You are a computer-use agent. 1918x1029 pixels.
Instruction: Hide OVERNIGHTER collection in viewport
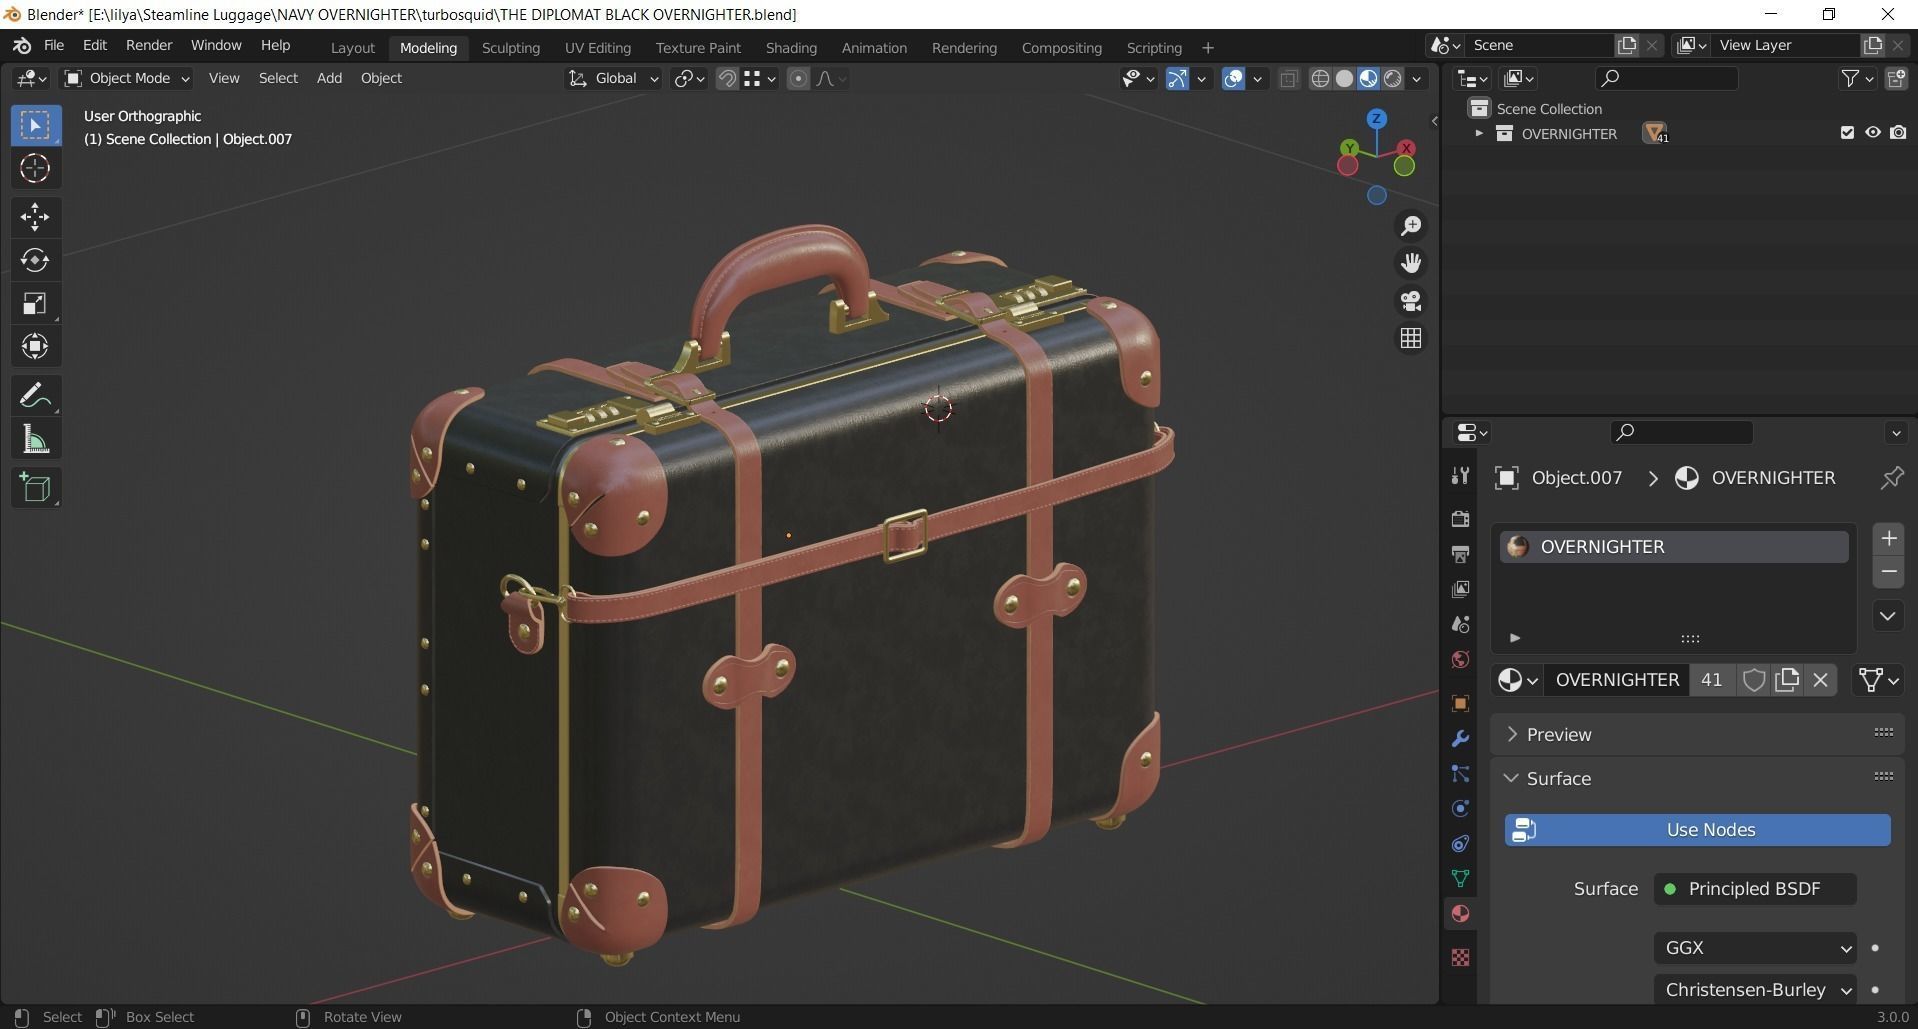[x=1872, y=133]
